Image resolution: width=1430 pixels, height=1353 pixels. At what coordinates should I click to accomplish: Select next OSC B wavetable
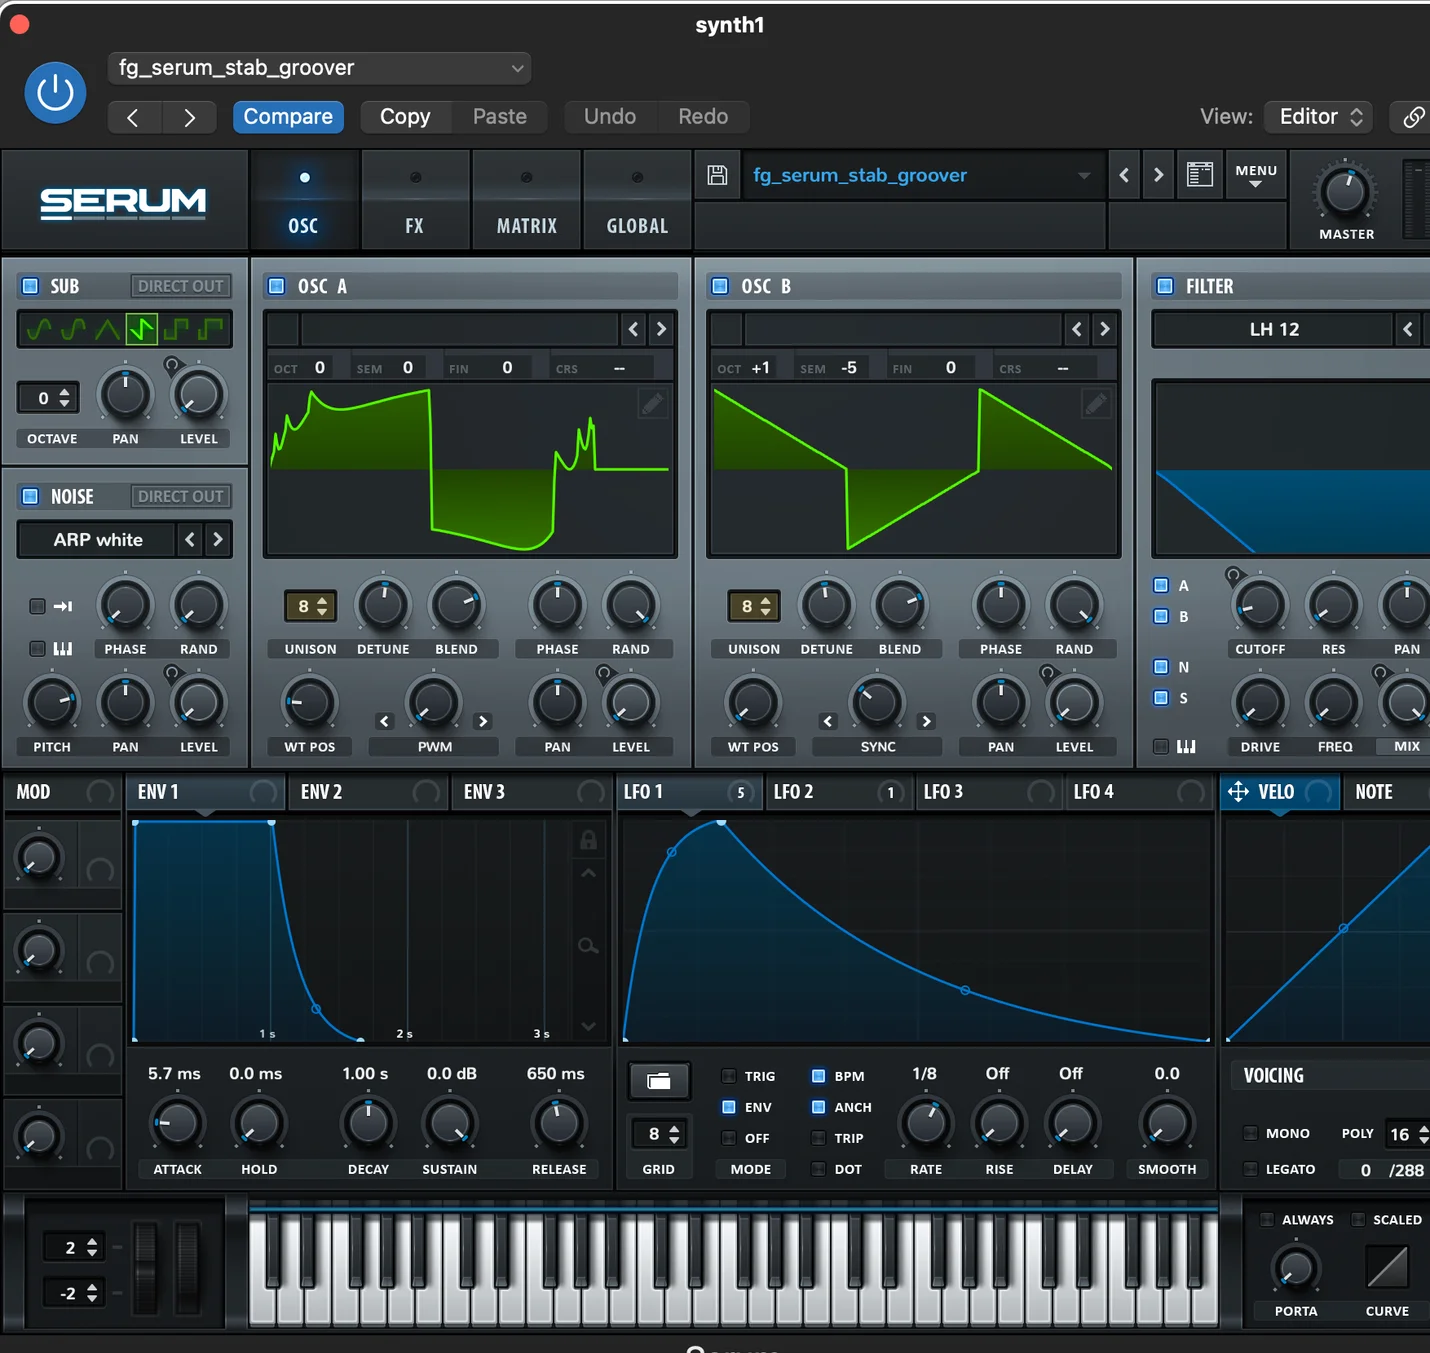(x=1104, y=329)
